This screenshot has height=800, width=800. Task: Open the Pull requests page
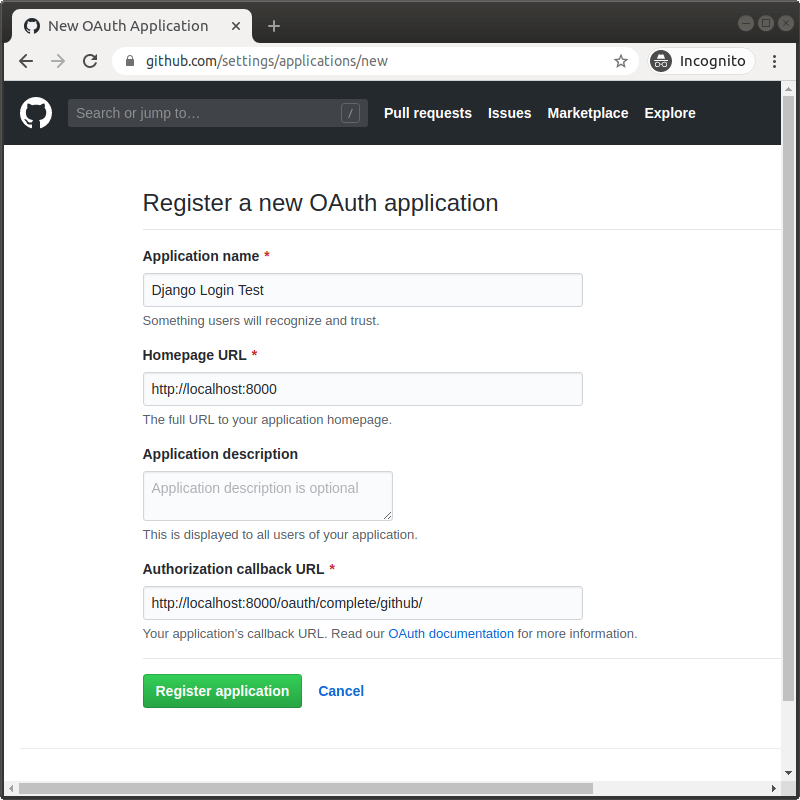tap(427, 113)
